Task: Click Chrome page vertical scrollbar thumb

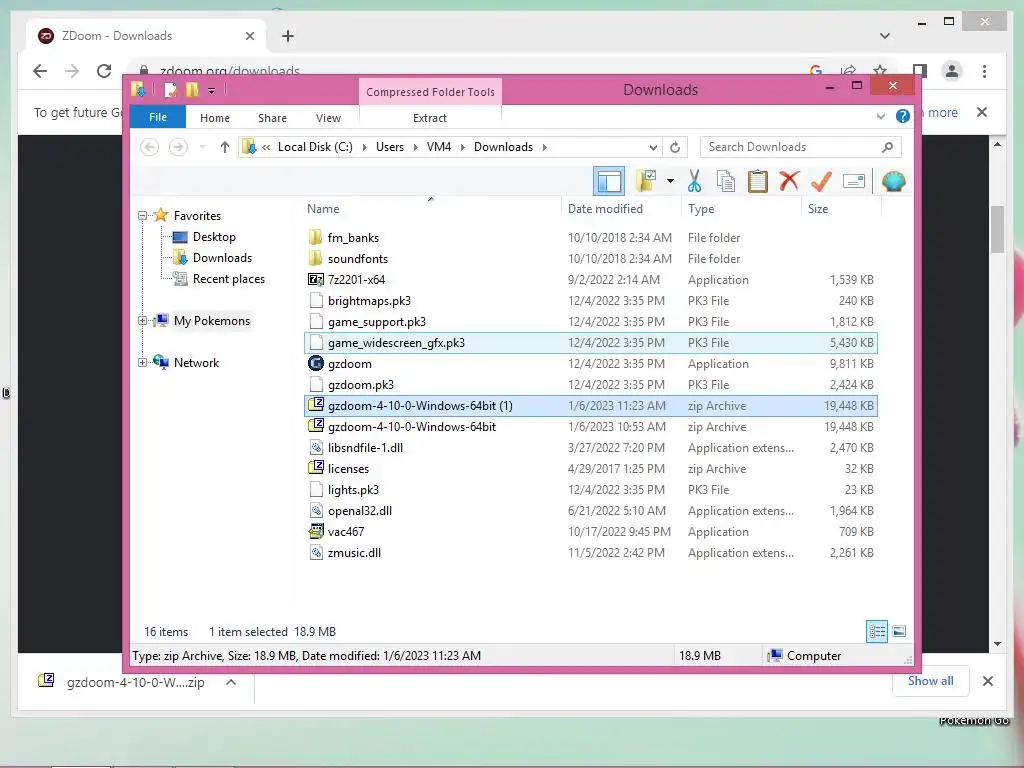Action: tap(997, 229)
